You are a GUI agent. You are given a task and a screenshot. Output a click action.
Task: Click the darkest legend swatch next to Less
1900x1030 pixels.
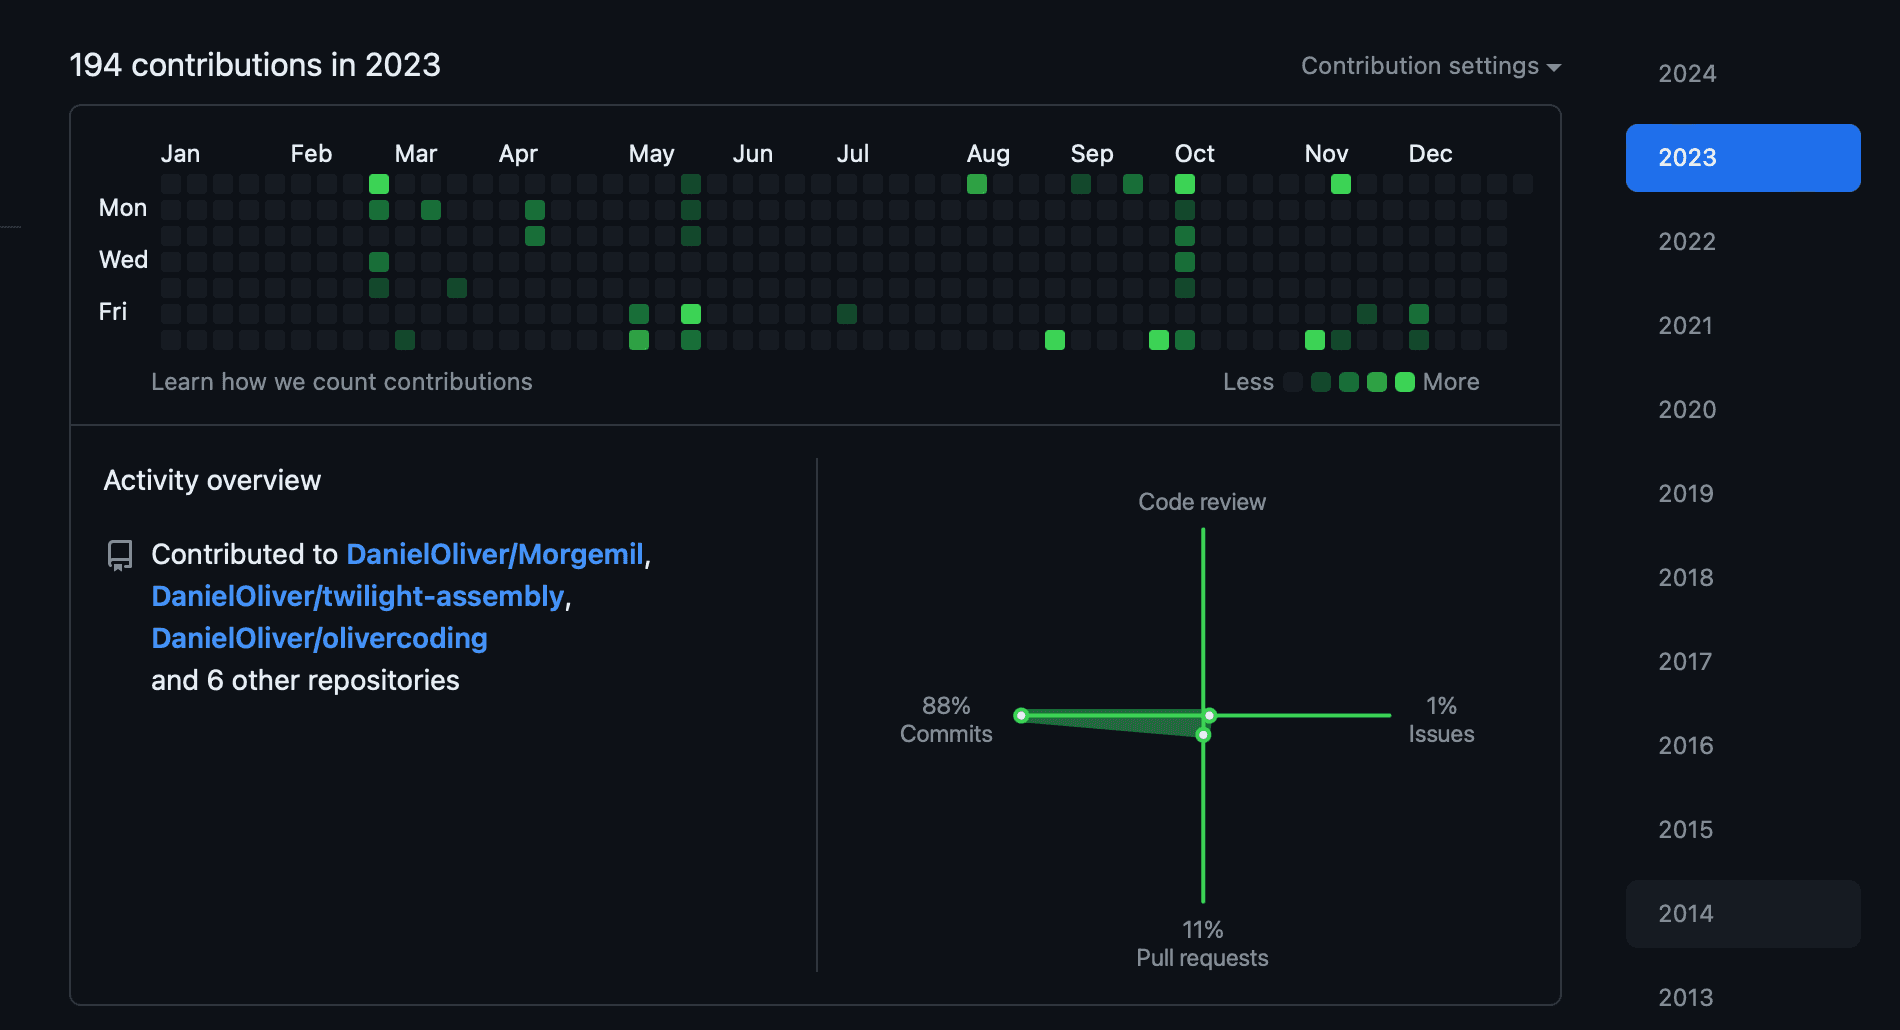click(x=1293, y=382)
